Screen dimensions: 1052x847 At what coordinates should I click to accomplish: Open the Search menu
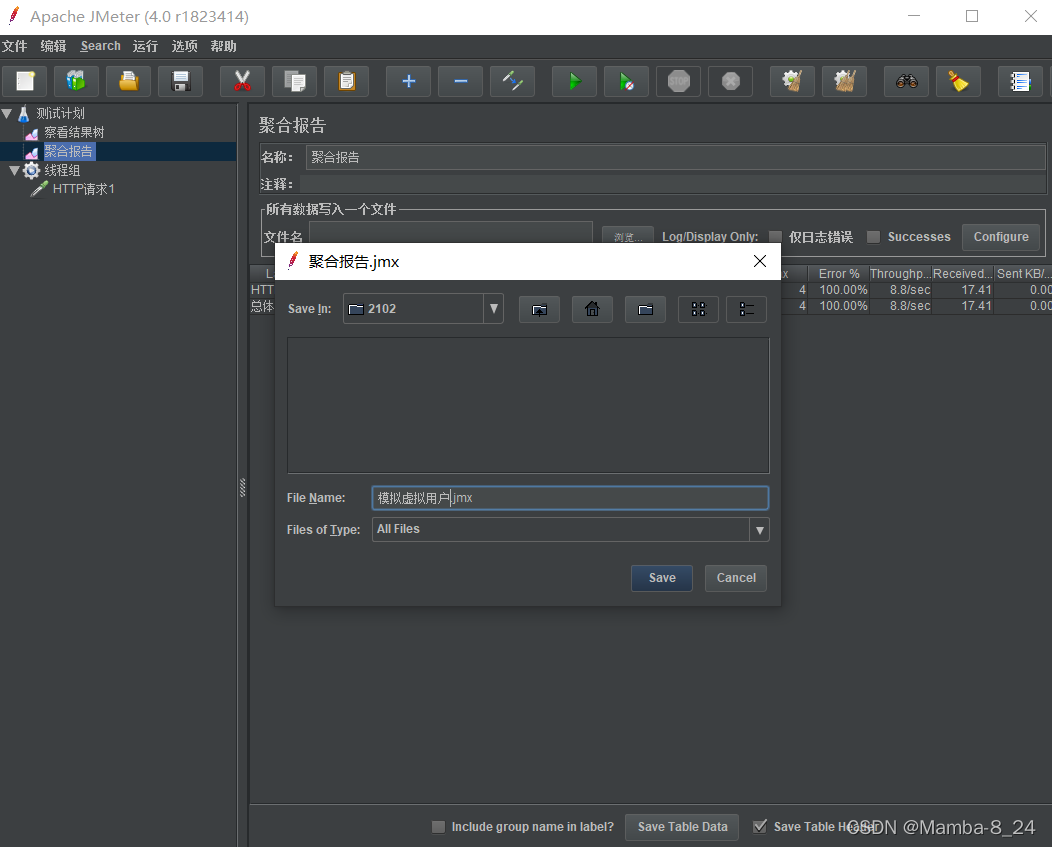point(101,46)
